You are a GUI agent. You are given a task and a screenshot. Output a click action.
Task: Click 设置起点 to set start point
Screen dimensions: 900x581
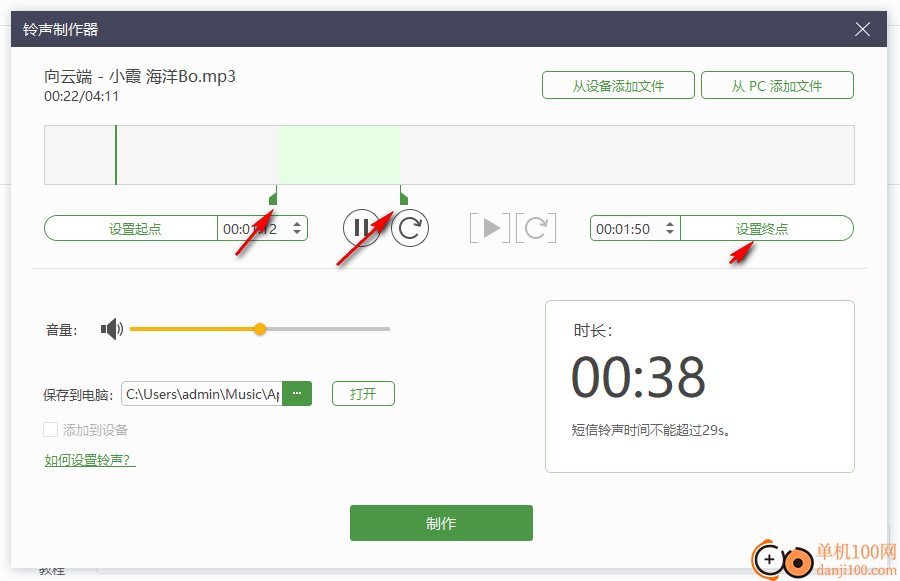click(x=131, y=228)
